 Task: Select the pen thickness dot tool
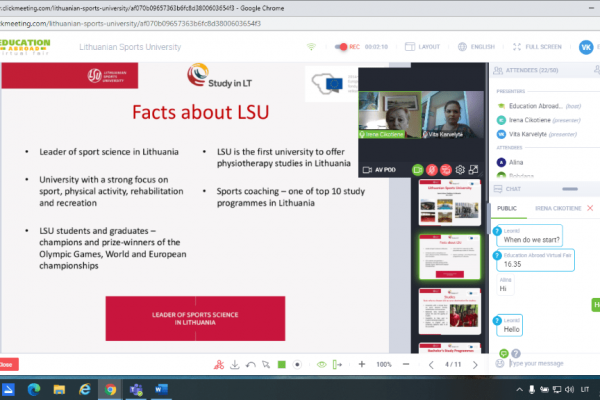coord(297,365)
